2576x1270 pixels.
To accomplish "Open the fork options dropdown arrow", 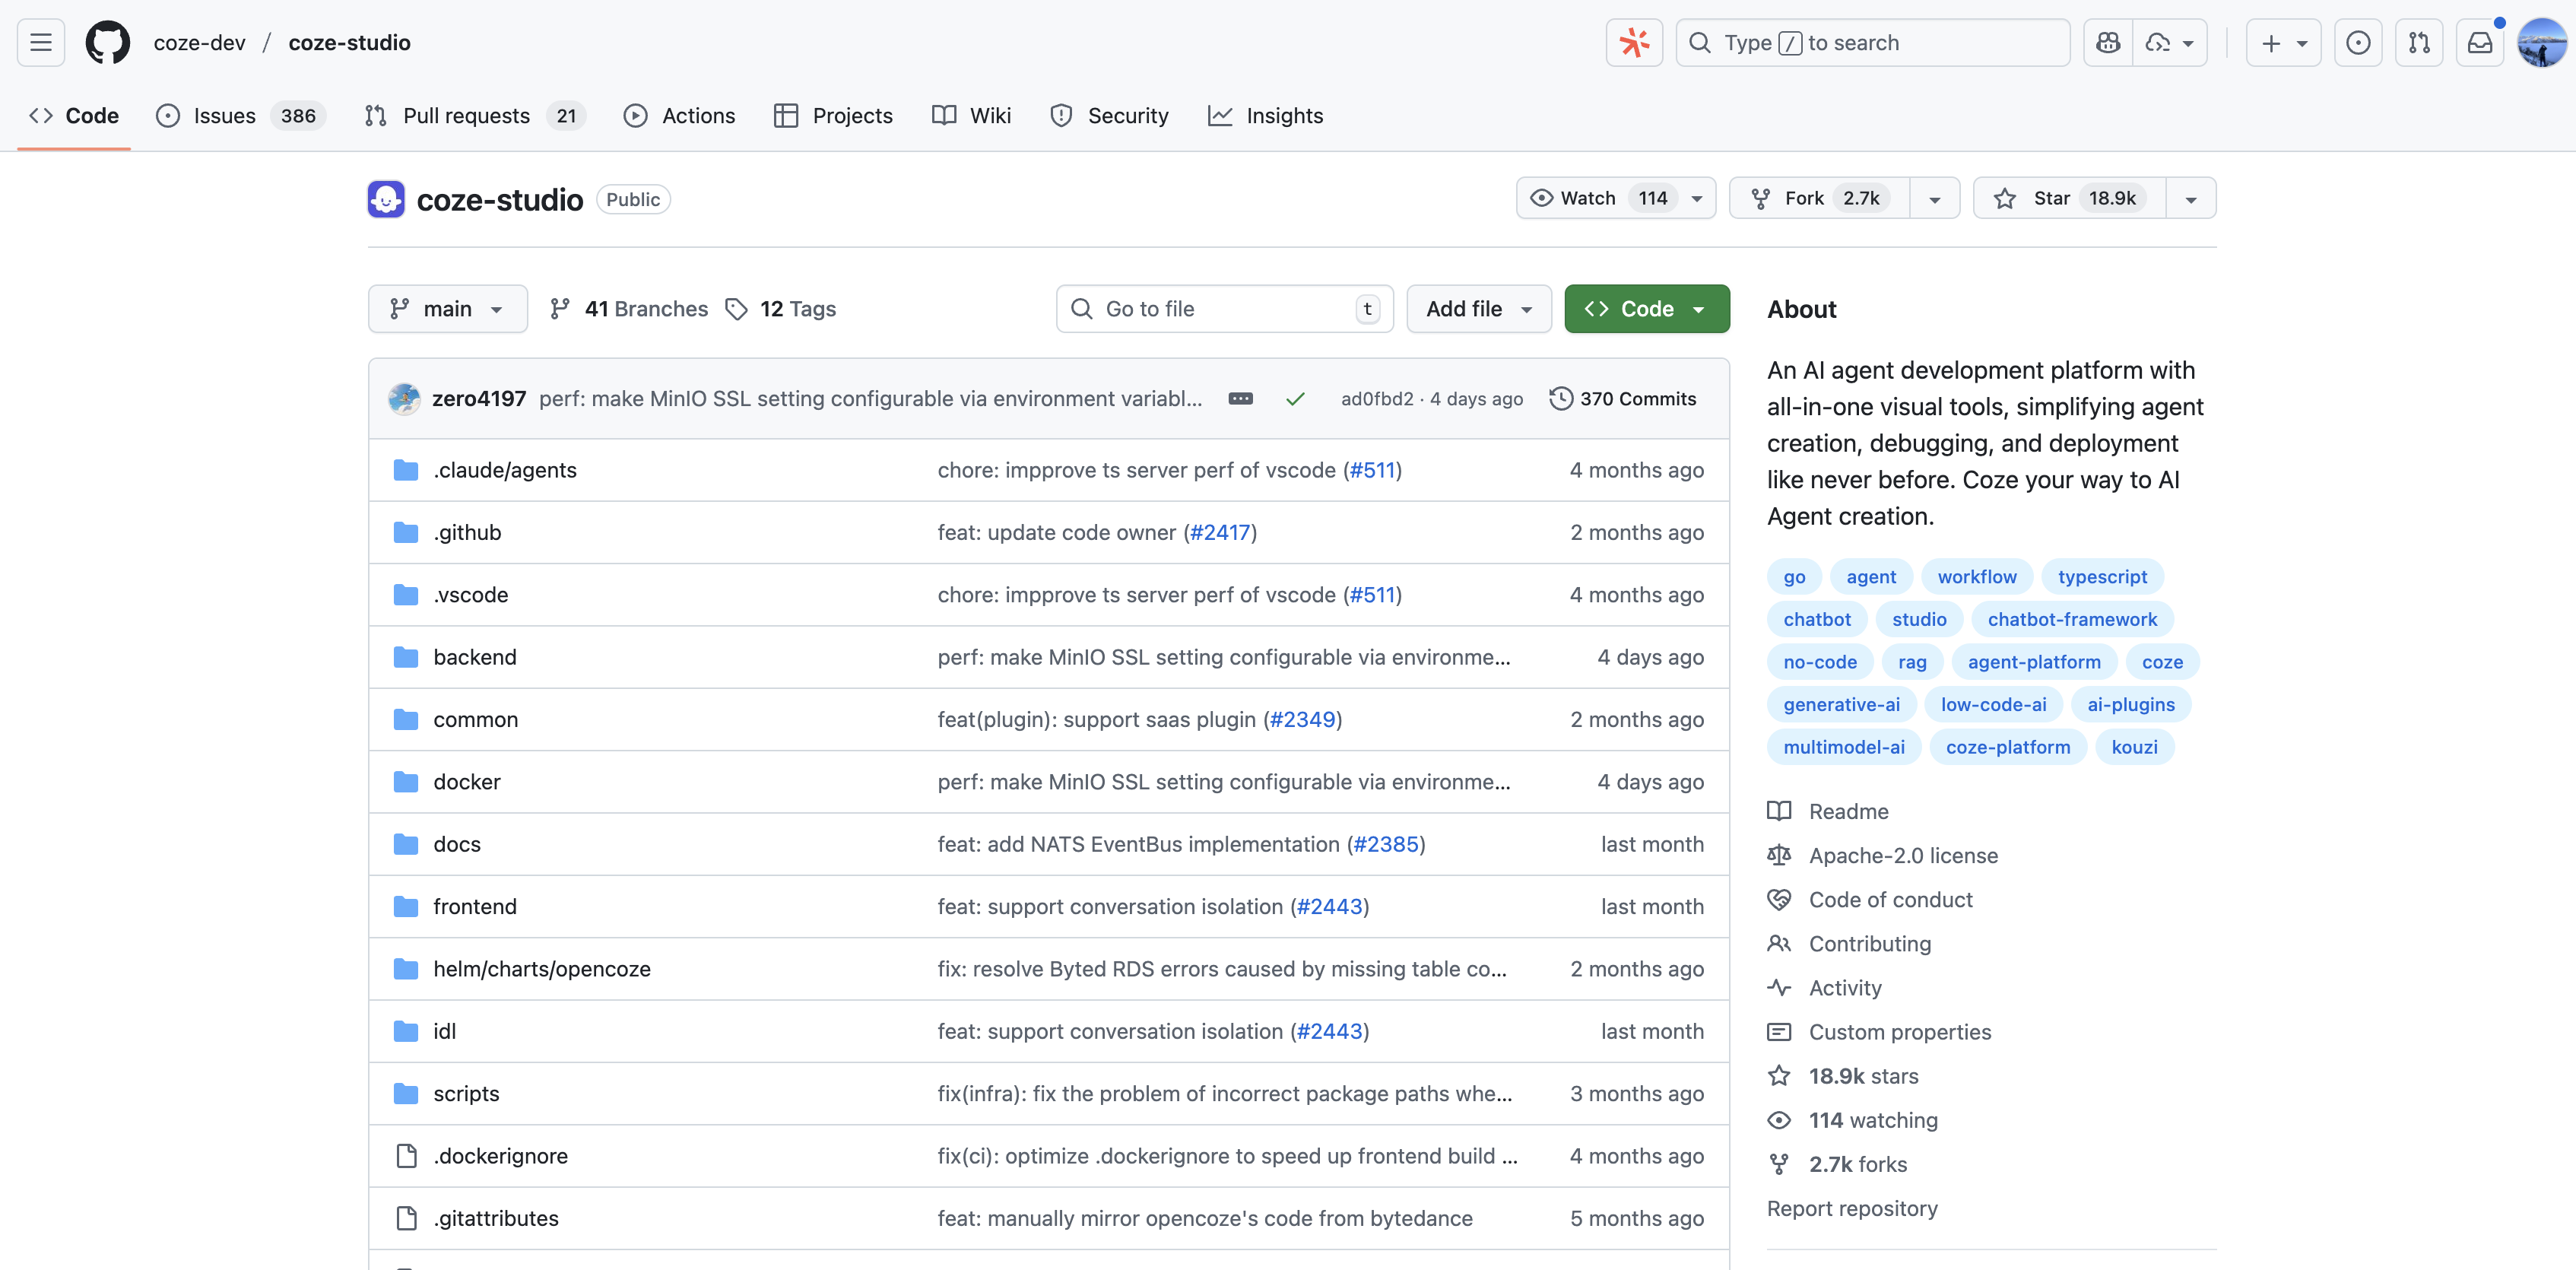I will 1934,198.
